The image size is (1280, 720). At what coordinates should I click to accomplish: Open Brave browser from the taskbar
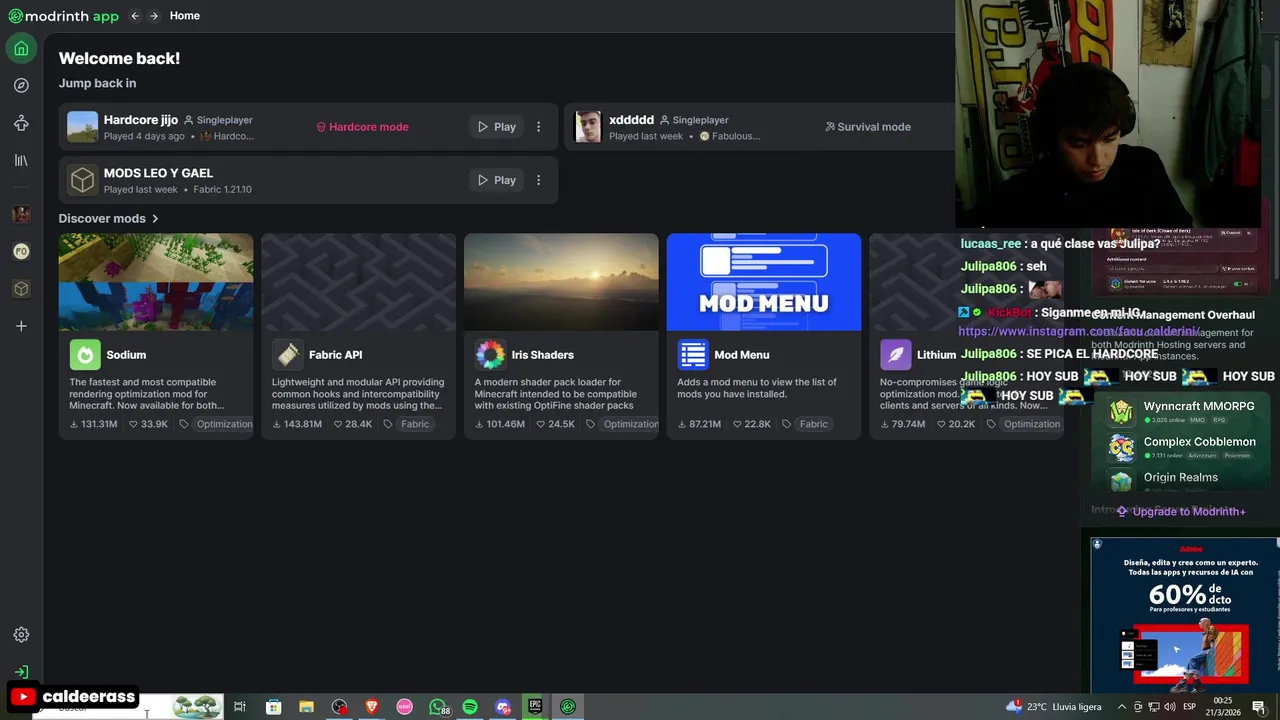(372, 707)
